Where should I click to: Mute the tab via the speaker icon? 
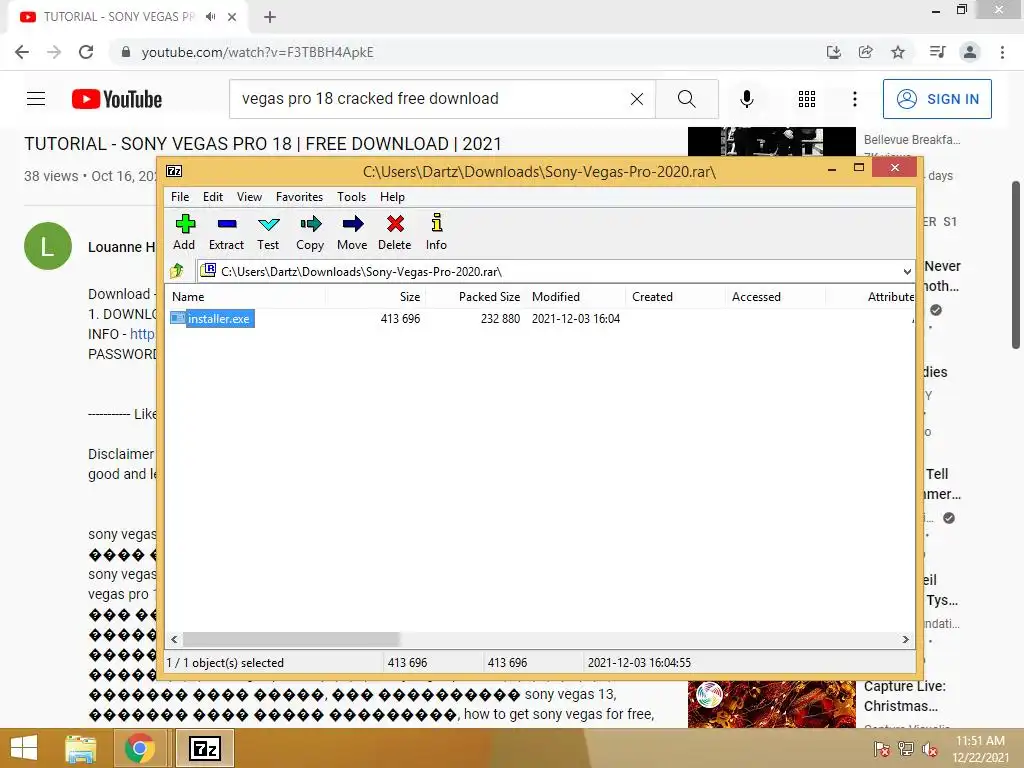click(x=210, y=17)
